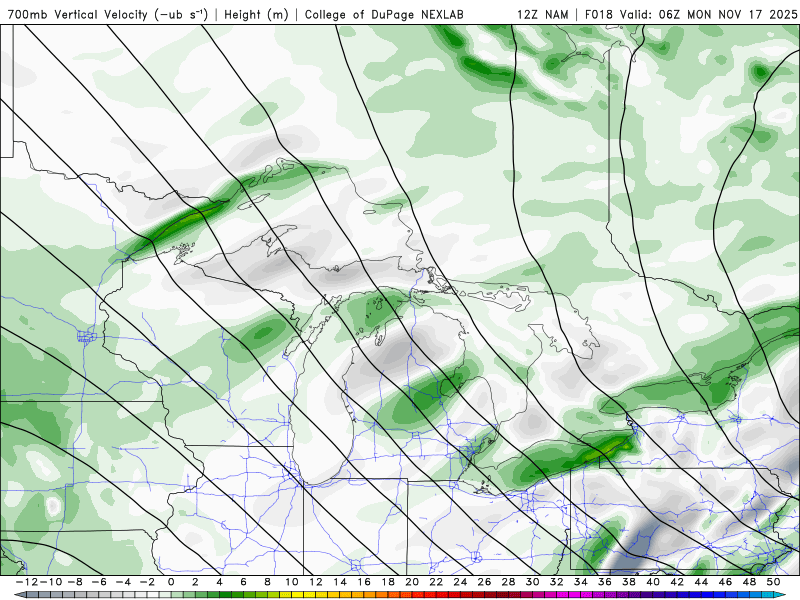Click the 28 label on the color scale

coord(508,582)
